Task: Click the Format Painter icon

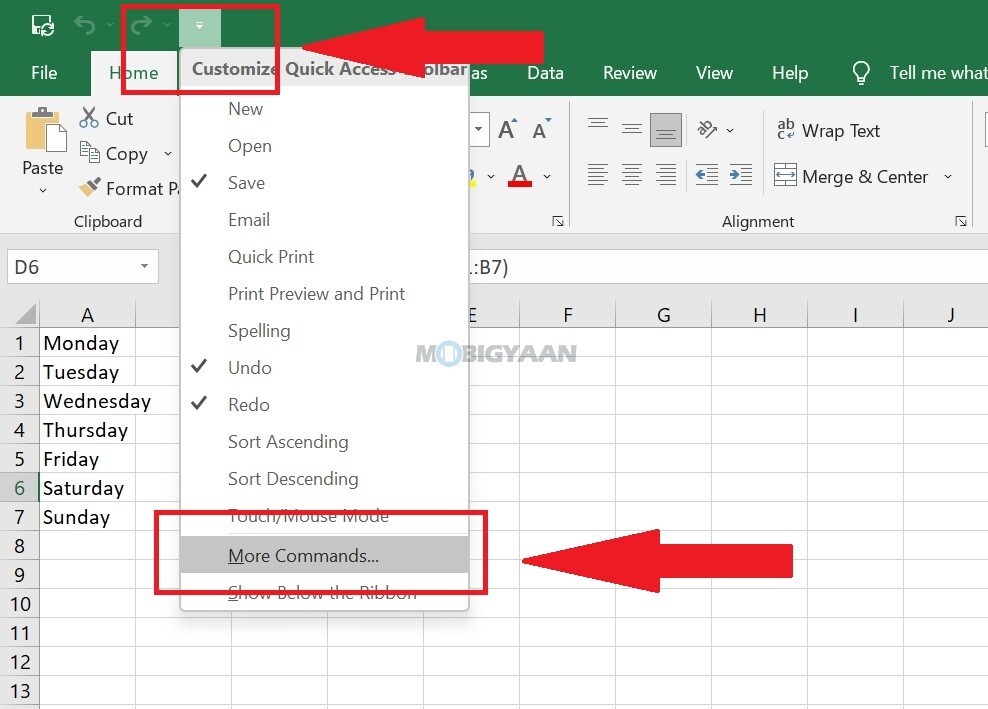Action: point(89,188)
